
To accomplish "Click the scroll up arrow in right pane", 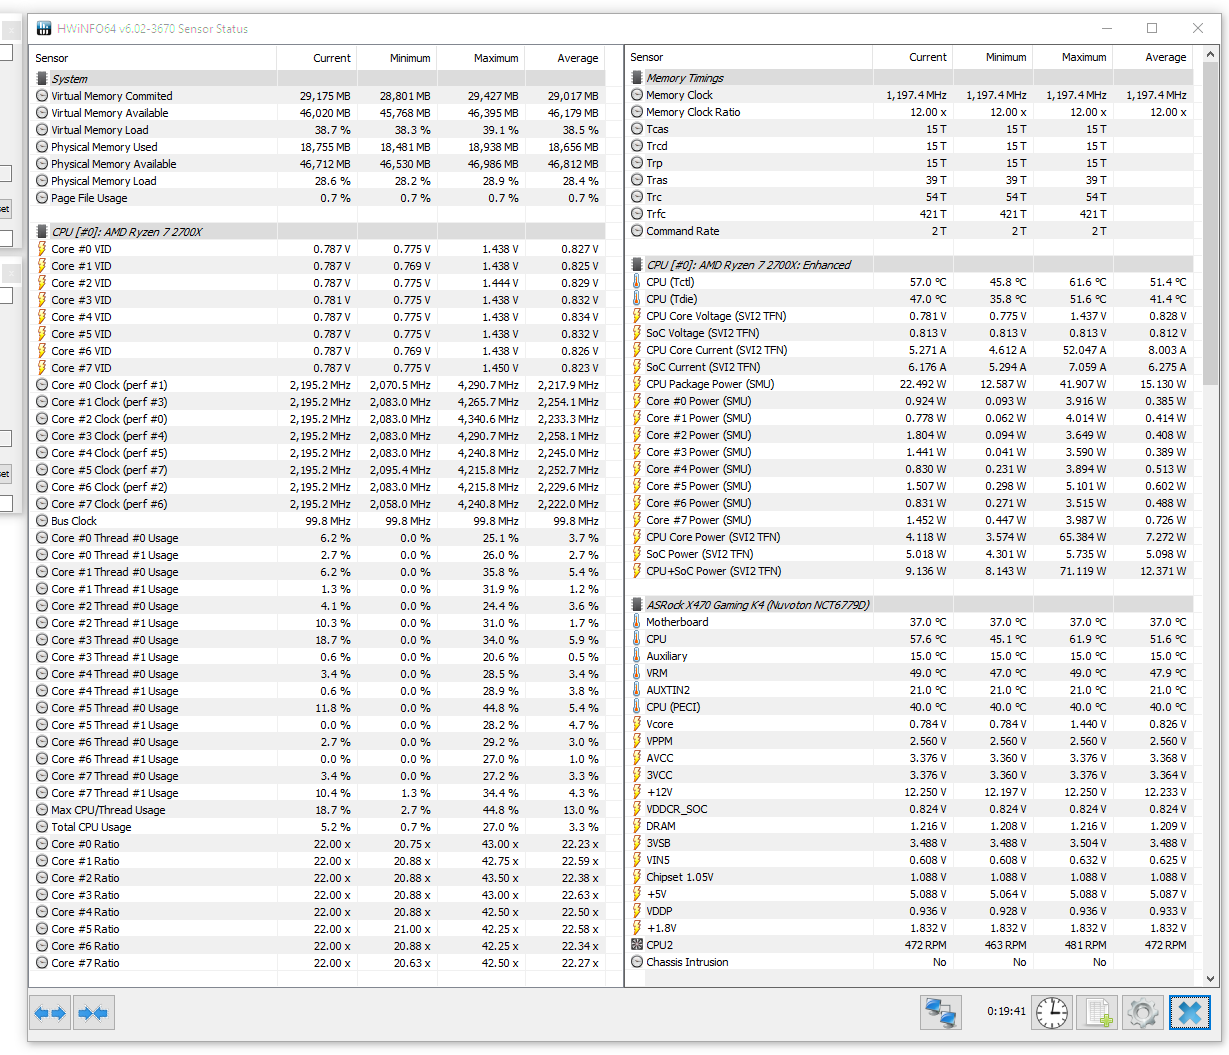I will pos(1210,52).
